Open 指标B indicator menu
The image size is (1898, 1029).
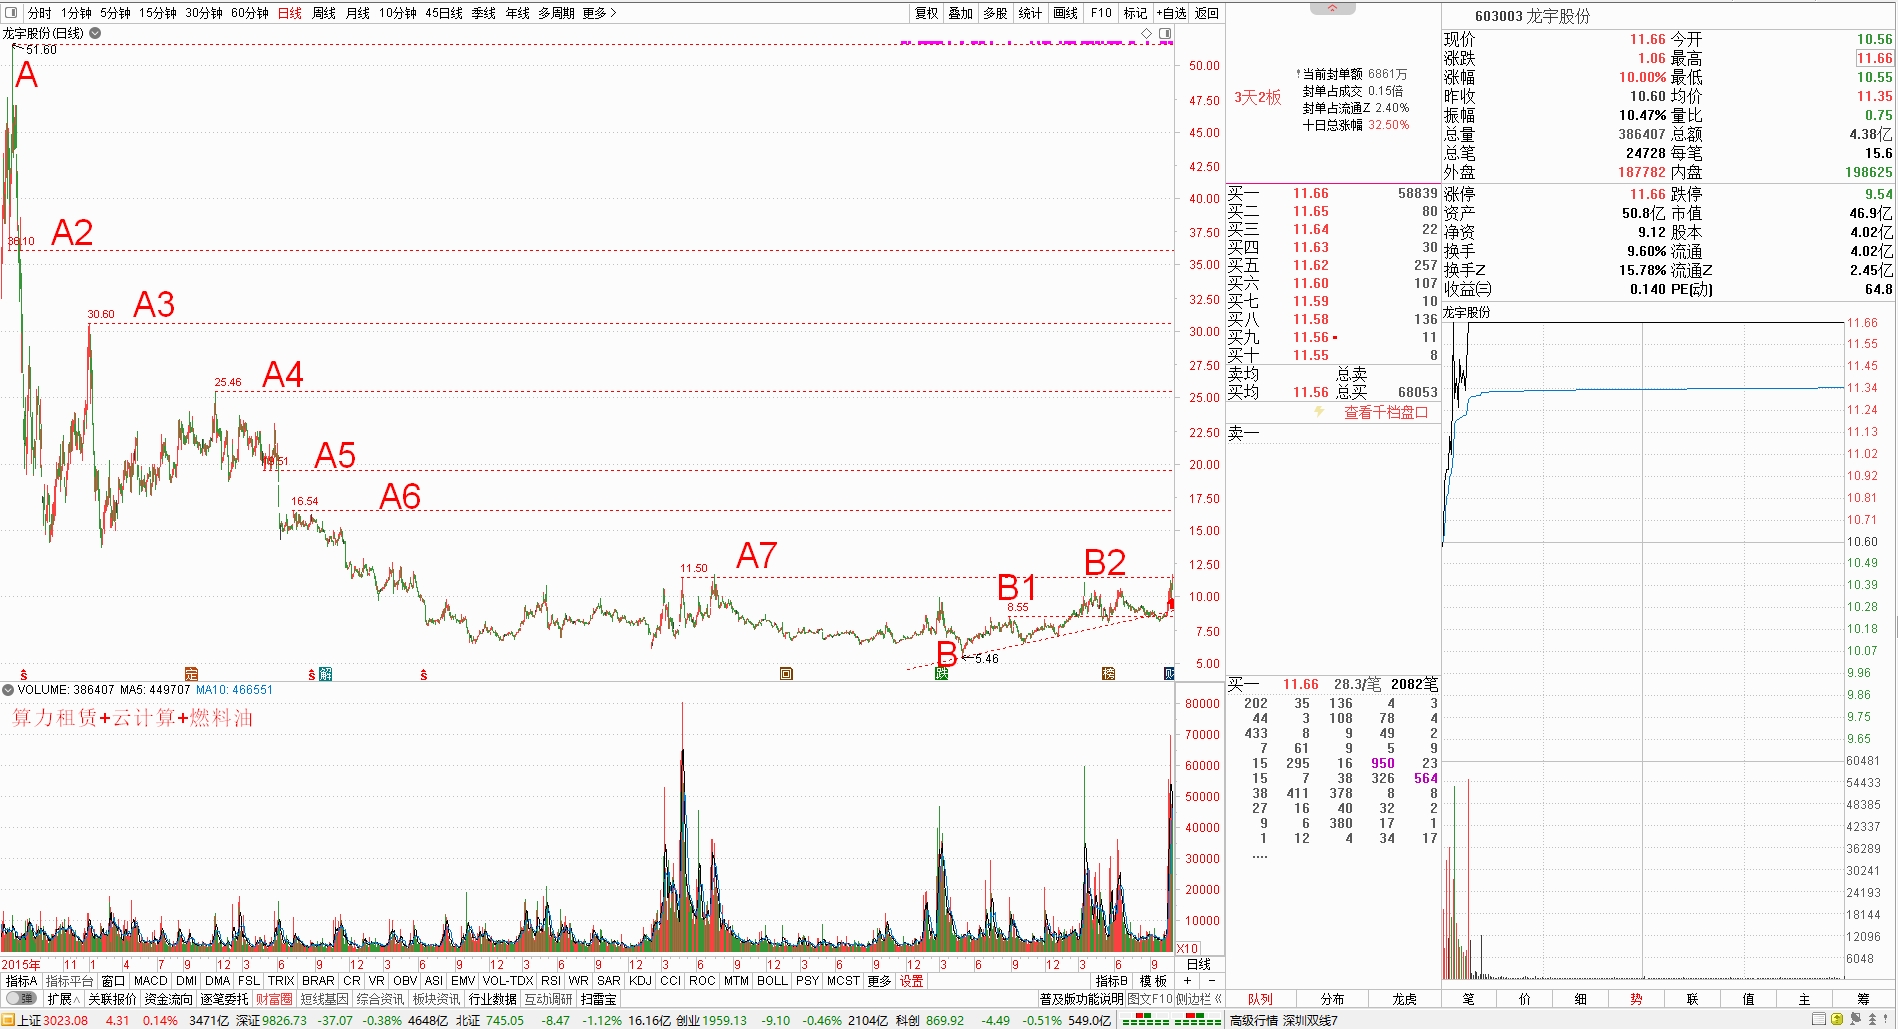[1112, 981]
